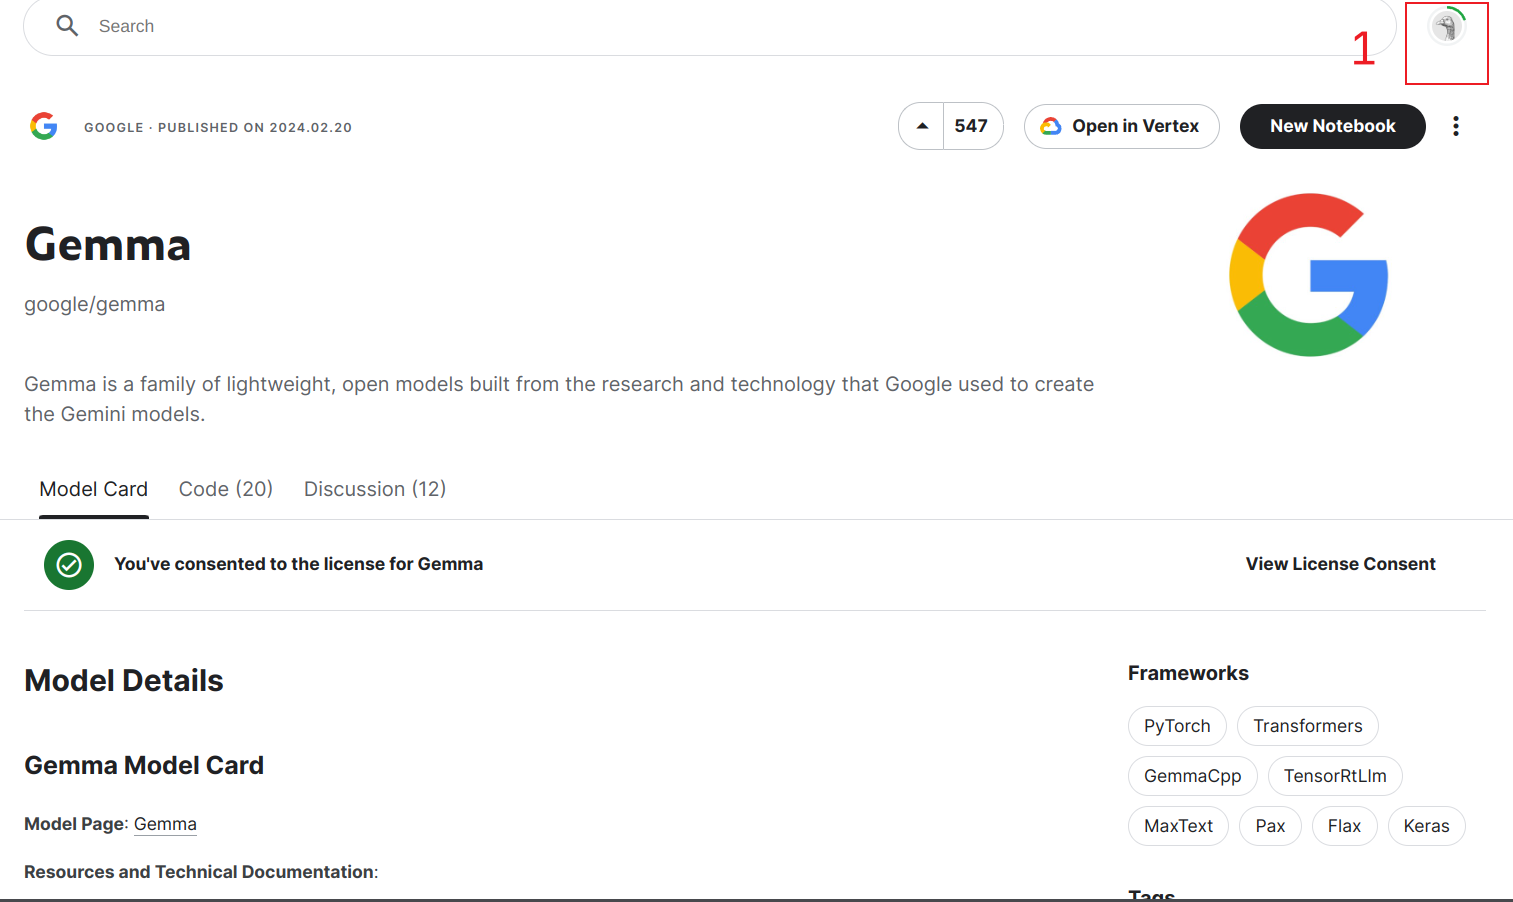Select the PyTorch framework tag
This screenshot has height=902, width=1513.
coord(1177,726)
